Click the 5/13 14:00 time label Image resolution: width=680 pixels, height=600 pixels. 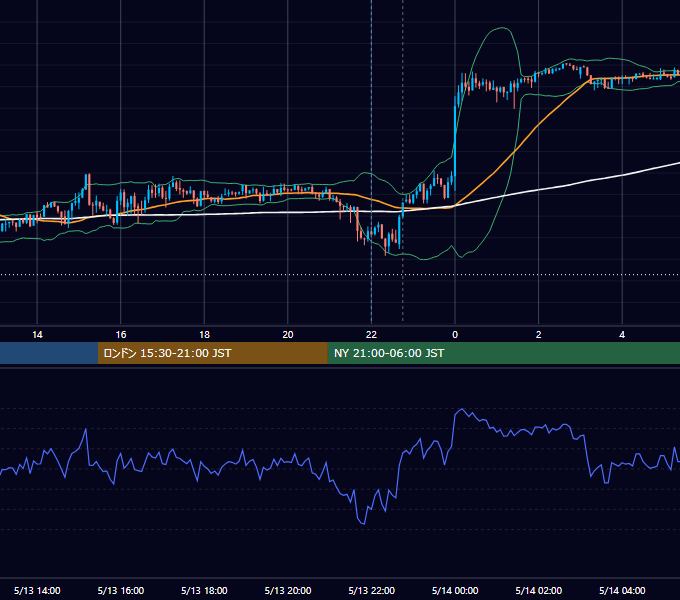click(x=37, y=590)
